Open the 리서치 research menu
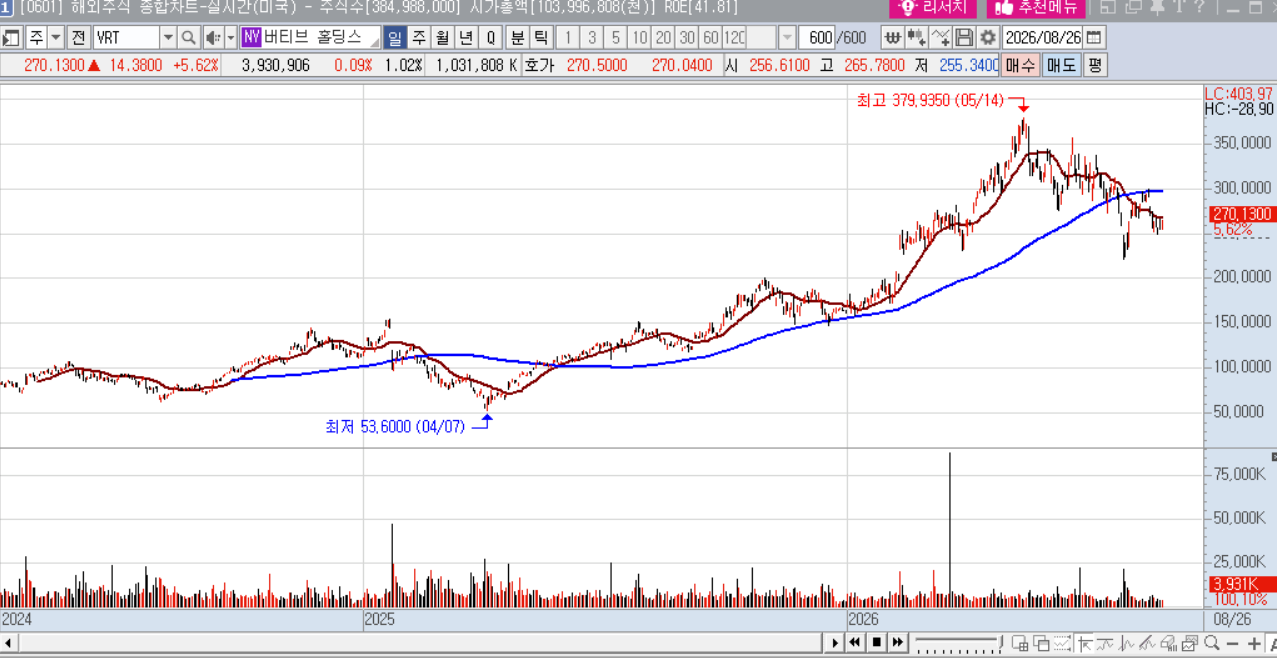Screen dimensions: 1277x658 coord(933,8)
